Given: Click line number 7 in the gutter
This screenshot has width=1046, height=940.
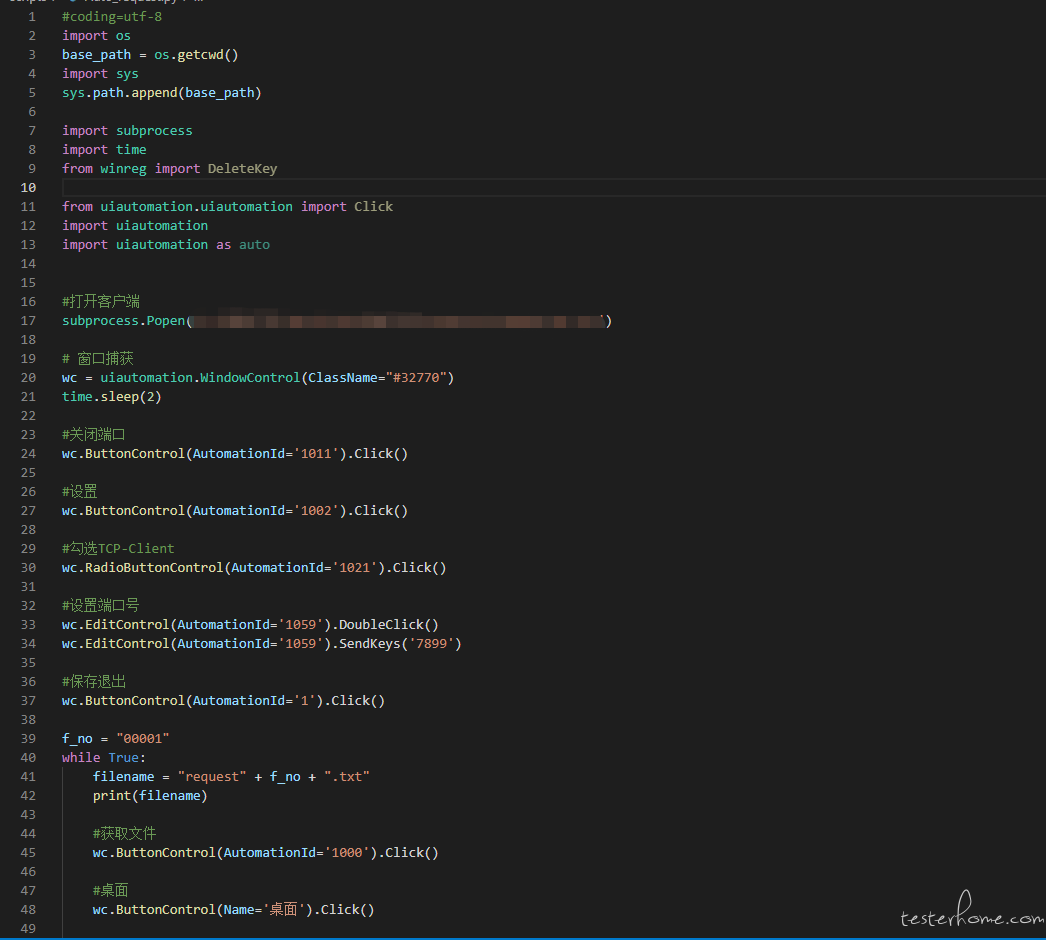Looking at the screenshot, I should pos(32,131).
